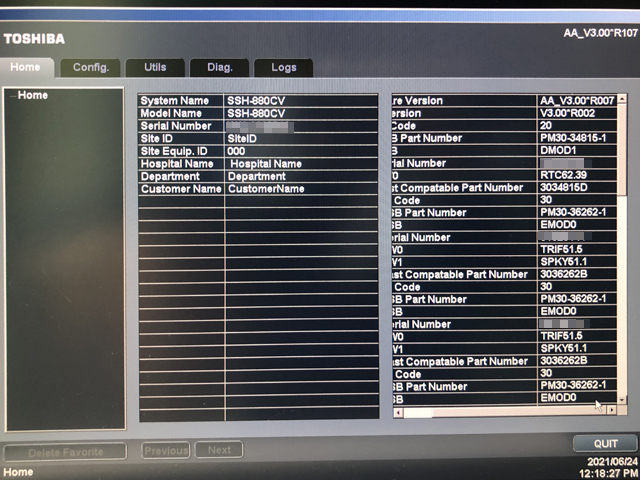Click the Department value cell
The width and height of the screenshot is (640, 480).
click(x=301, y=177)
